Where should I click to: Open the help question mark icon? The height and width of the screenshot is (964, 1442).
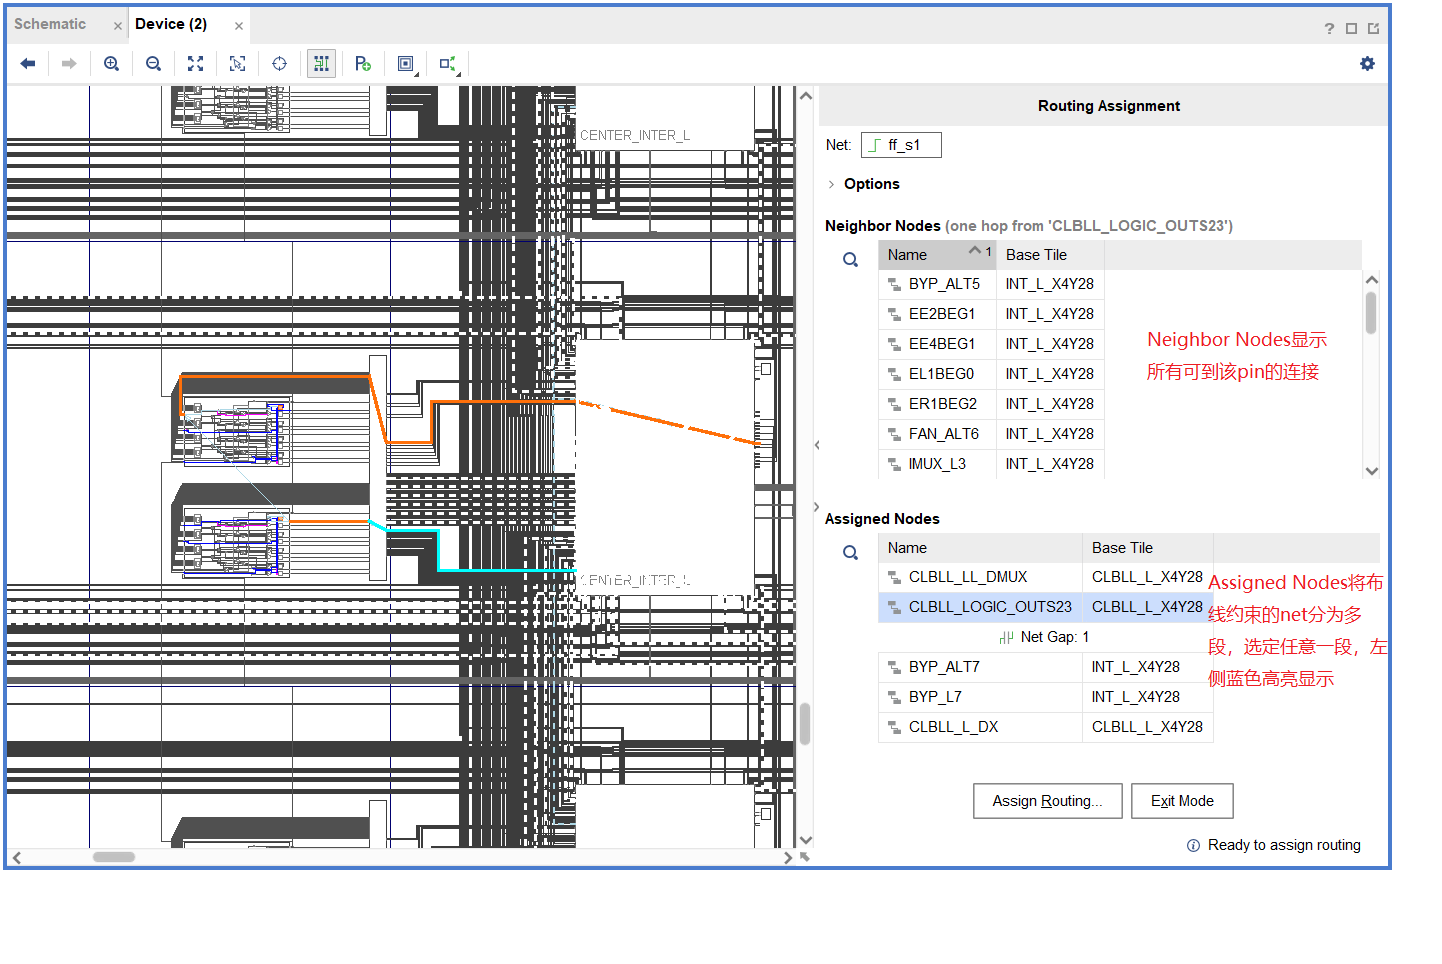[x=1329, y=29]
